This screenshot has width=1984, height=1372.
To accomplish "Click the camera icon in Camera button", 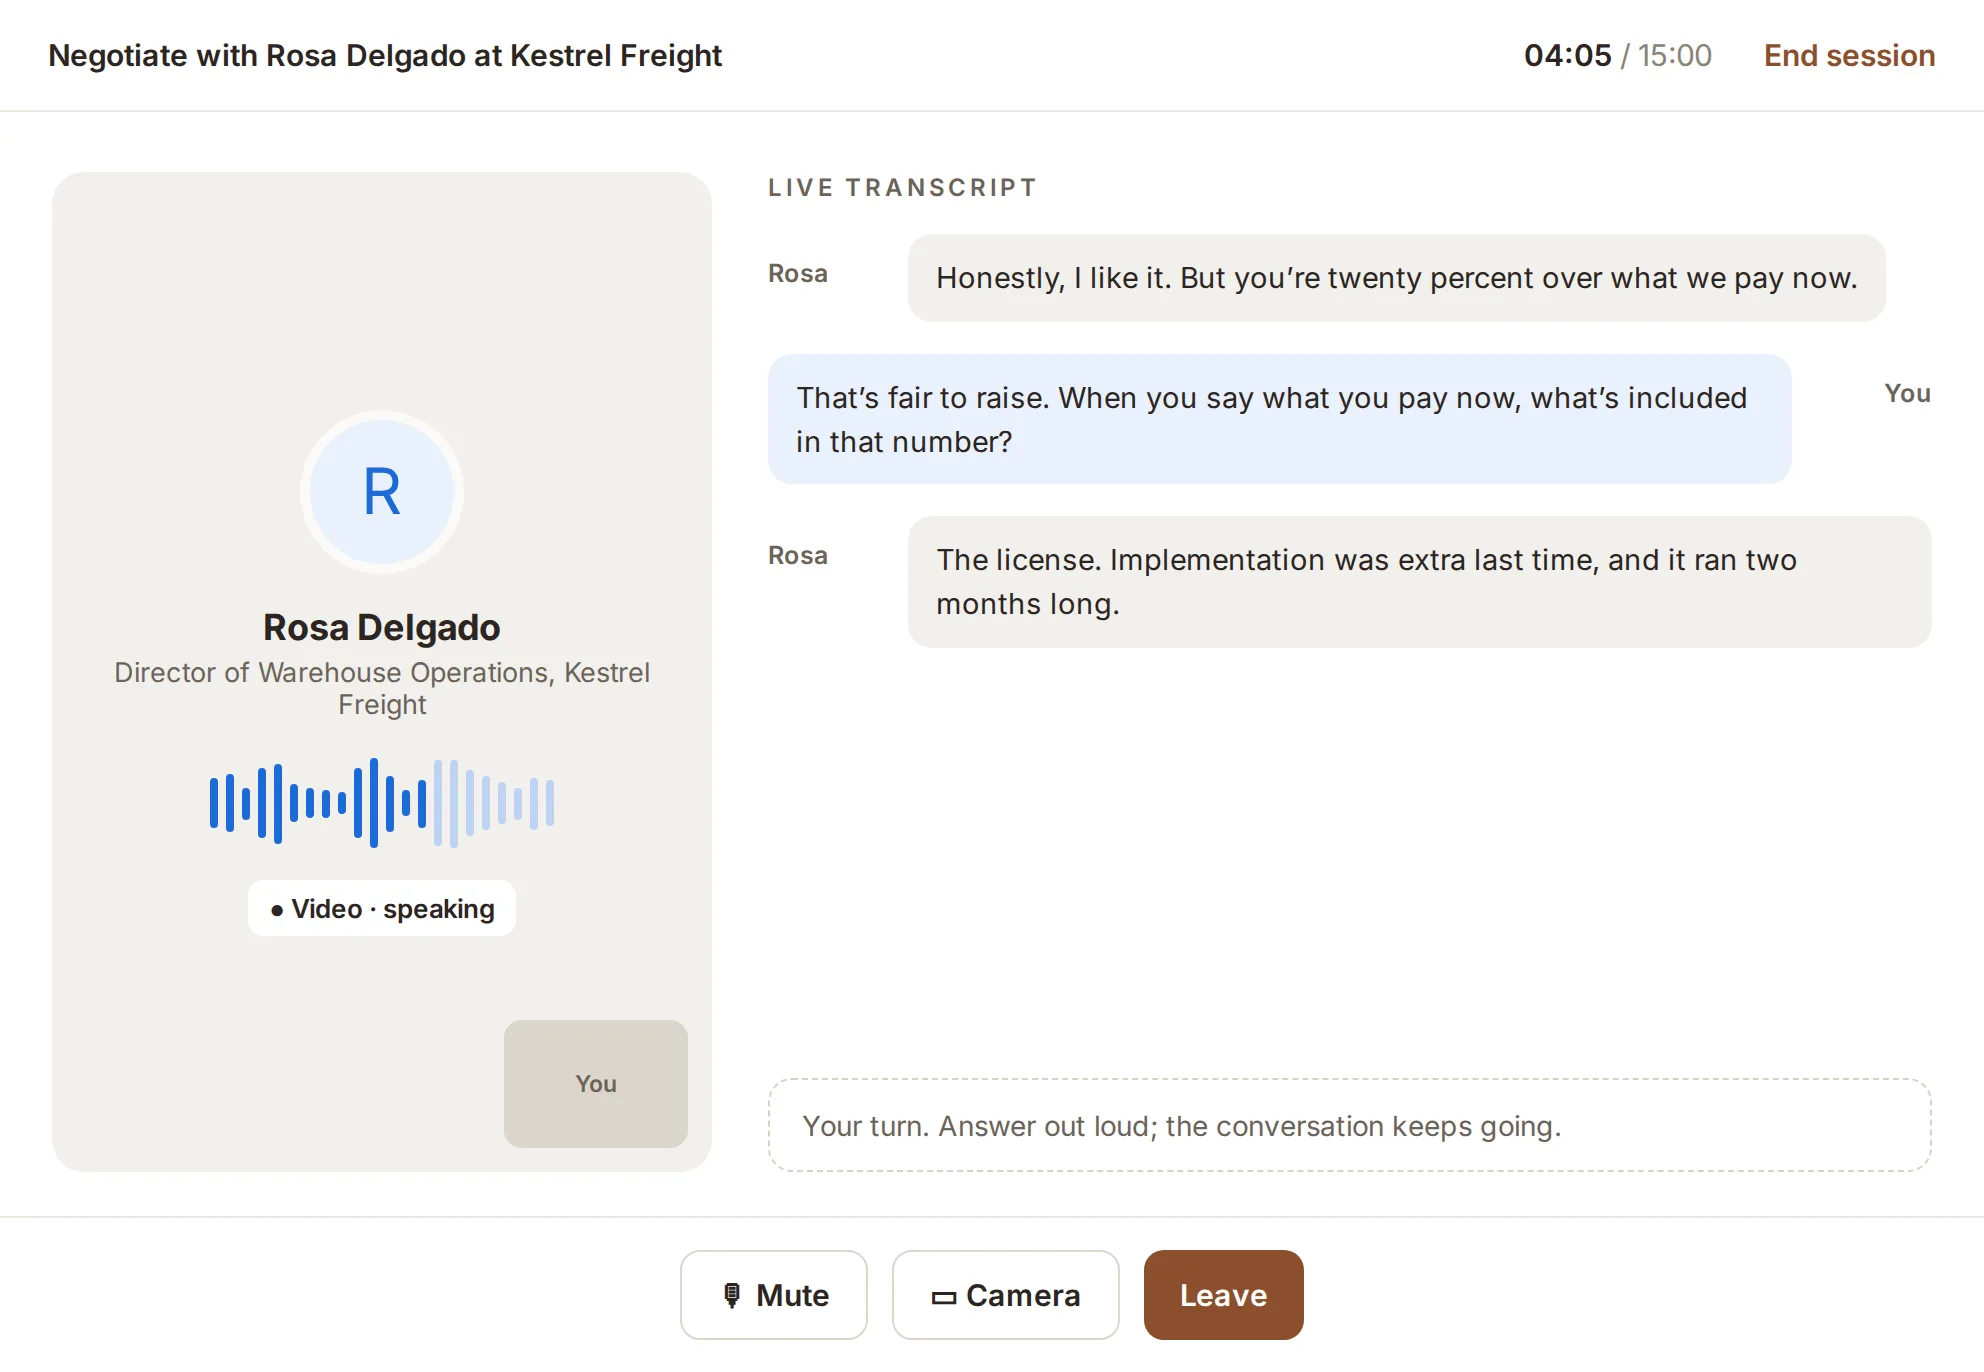I will (943, 1297).
